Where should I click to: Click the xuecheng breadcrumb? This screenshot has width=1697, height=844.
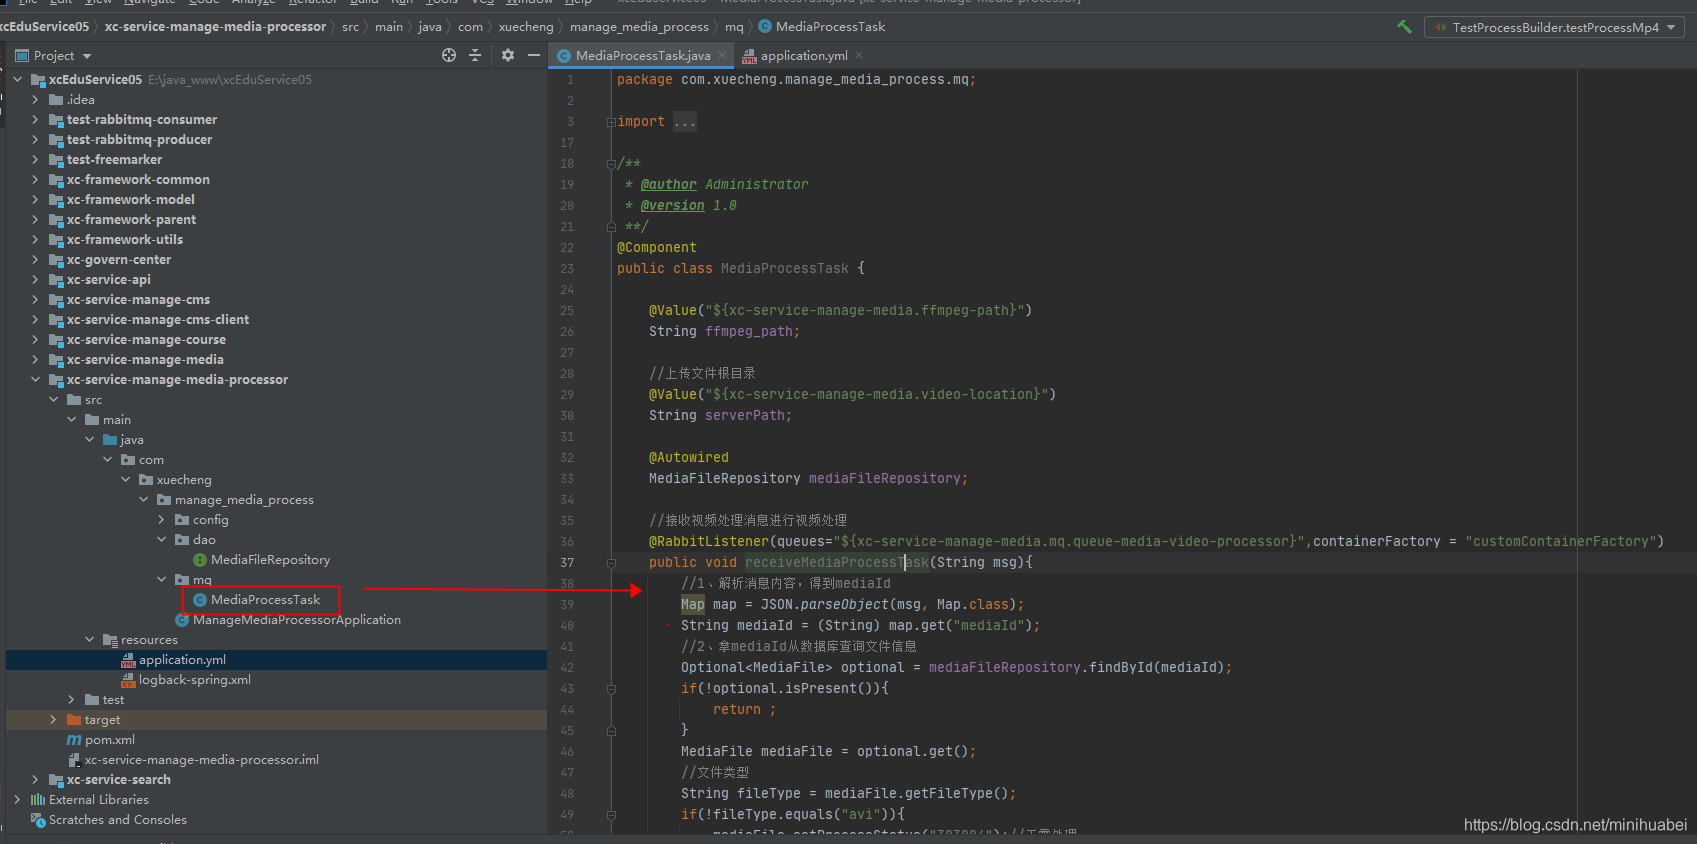coord(526,27)
